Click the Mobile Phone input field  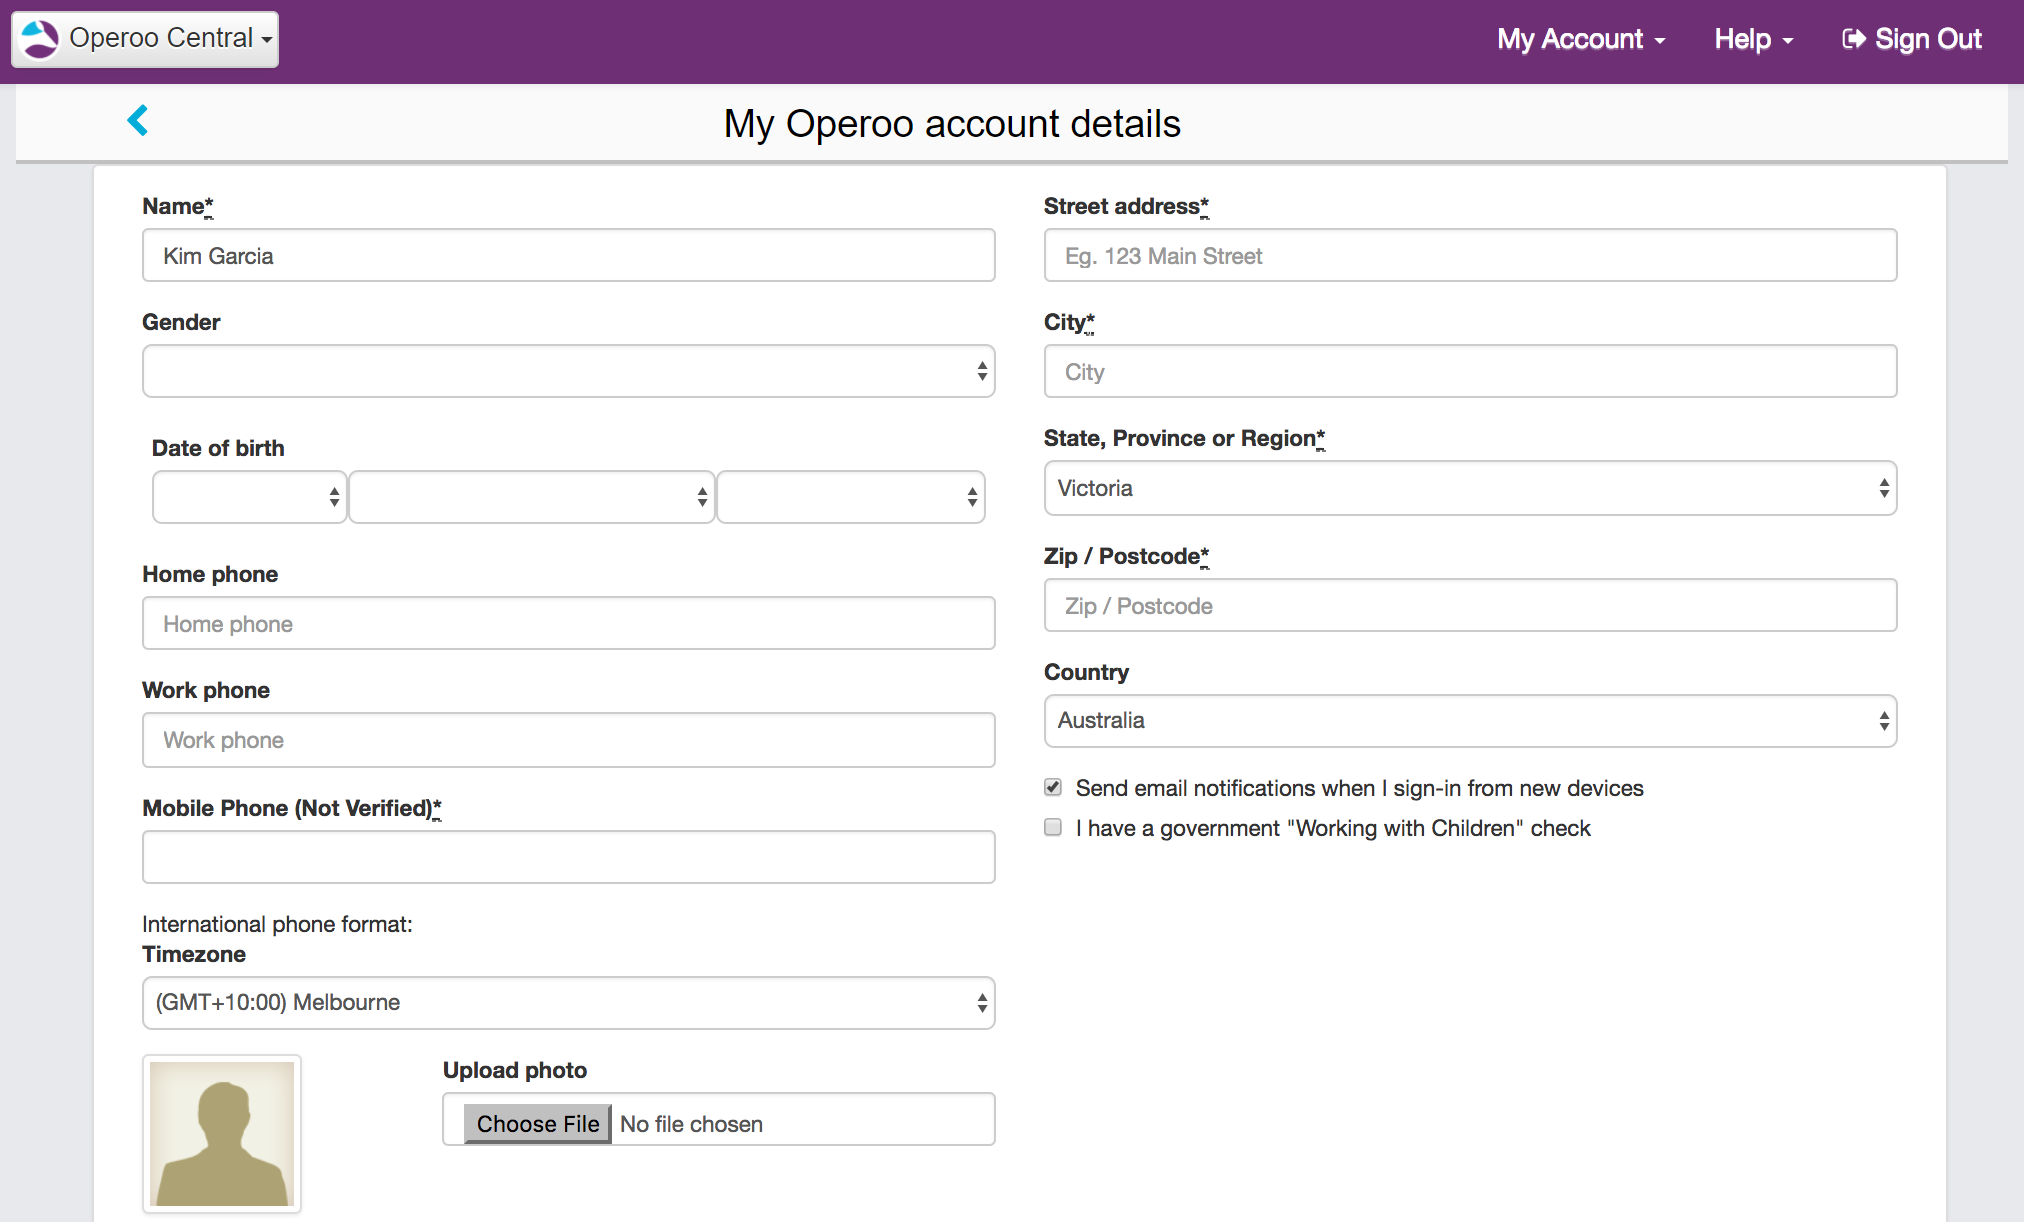(568, 857)
